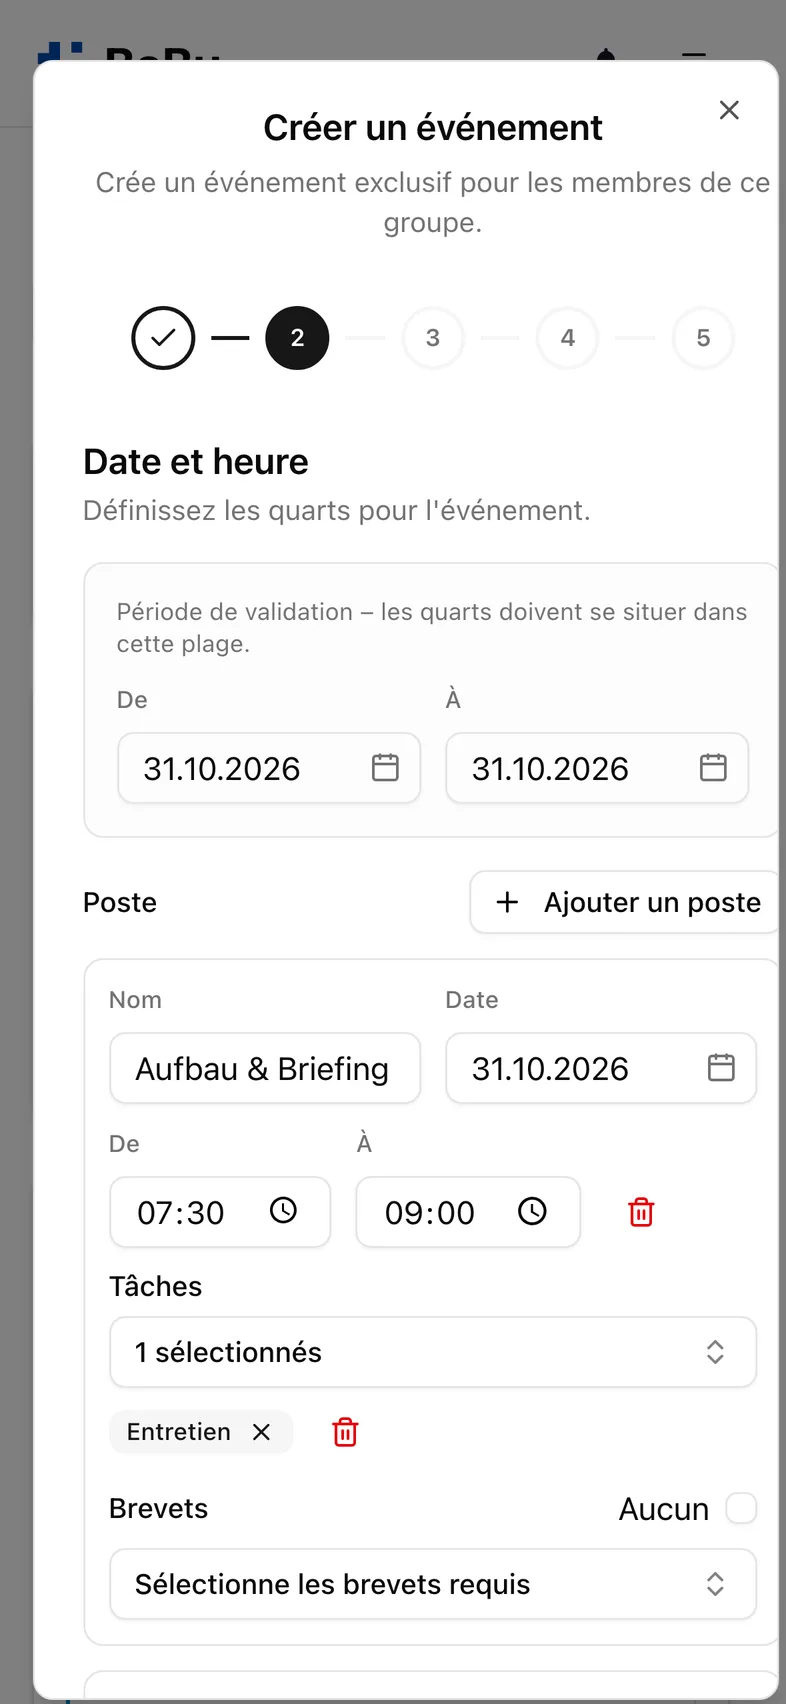Click Ajouter un poste button
786x1704 pixels.
tap(626, 902)
